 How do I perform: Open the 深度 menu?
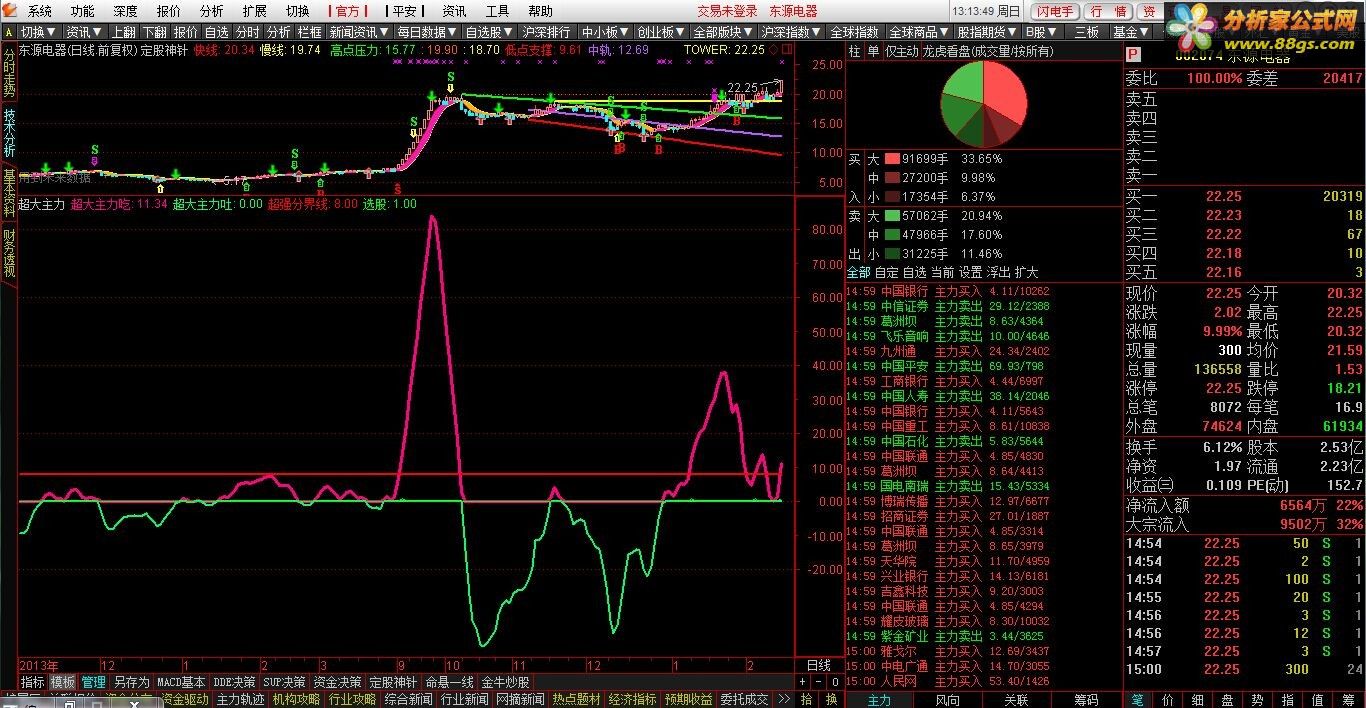click(125, 11)
